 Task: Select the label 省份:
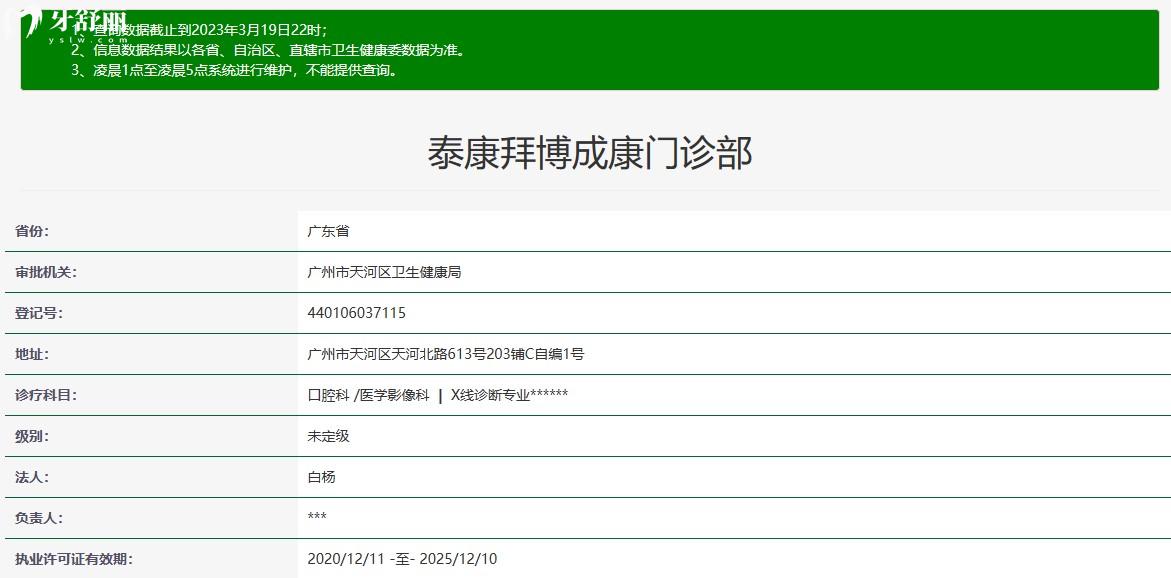tap(31, 231)
